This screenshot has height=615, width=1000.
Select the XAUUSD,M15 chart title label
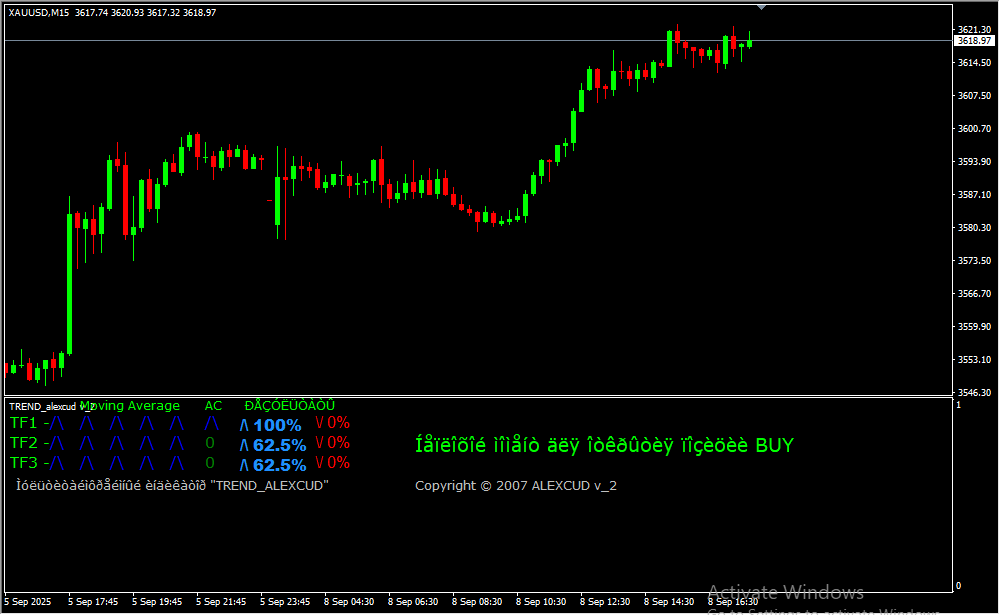tap(38, 12)
